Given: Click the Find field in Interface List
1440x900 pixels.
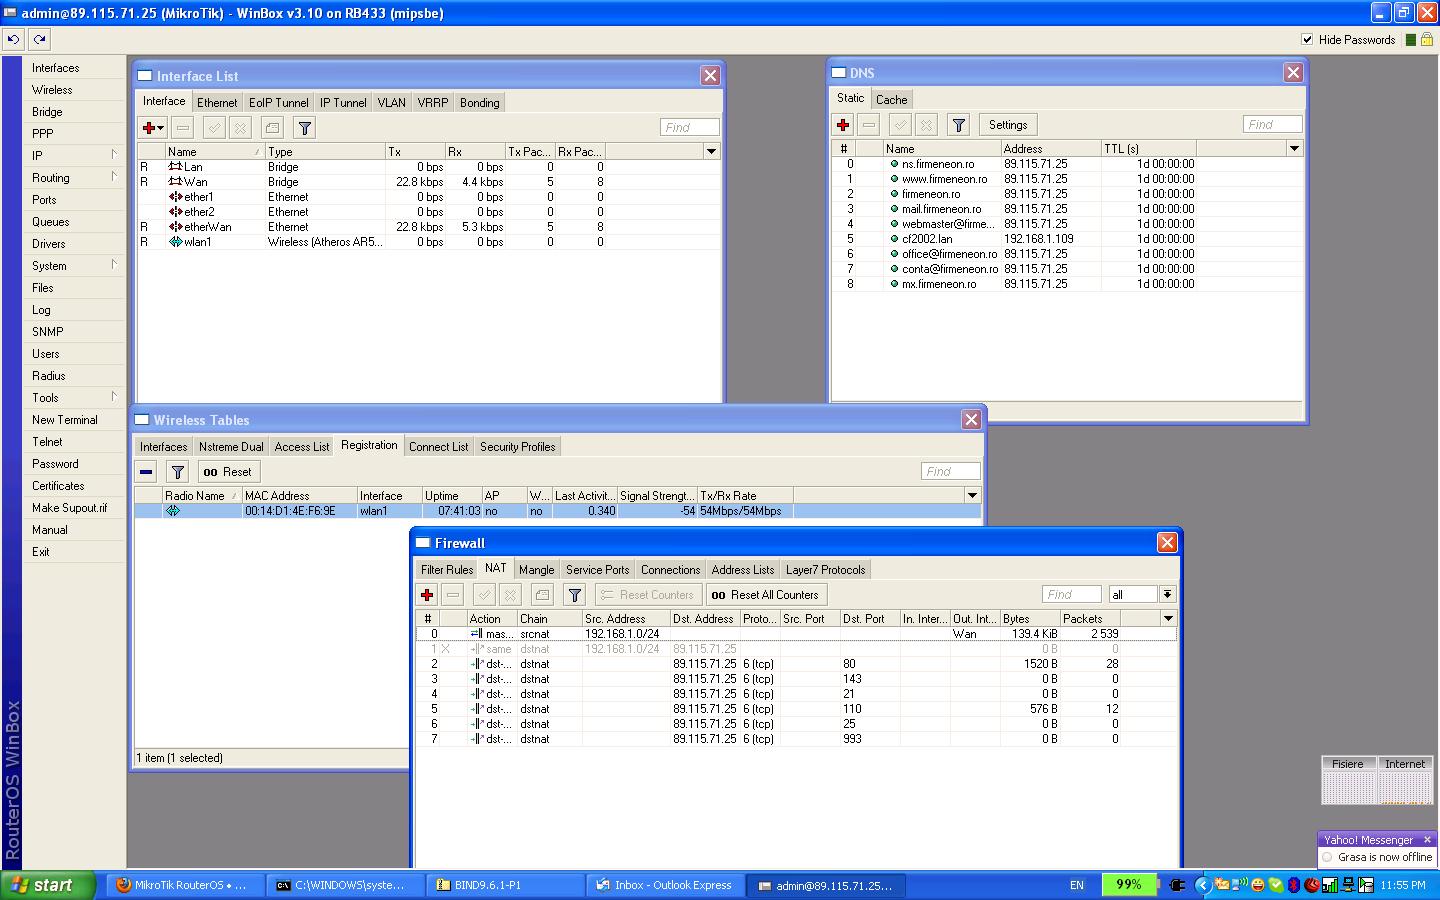Looking at the screenshot, I should (x=690, y=128).
